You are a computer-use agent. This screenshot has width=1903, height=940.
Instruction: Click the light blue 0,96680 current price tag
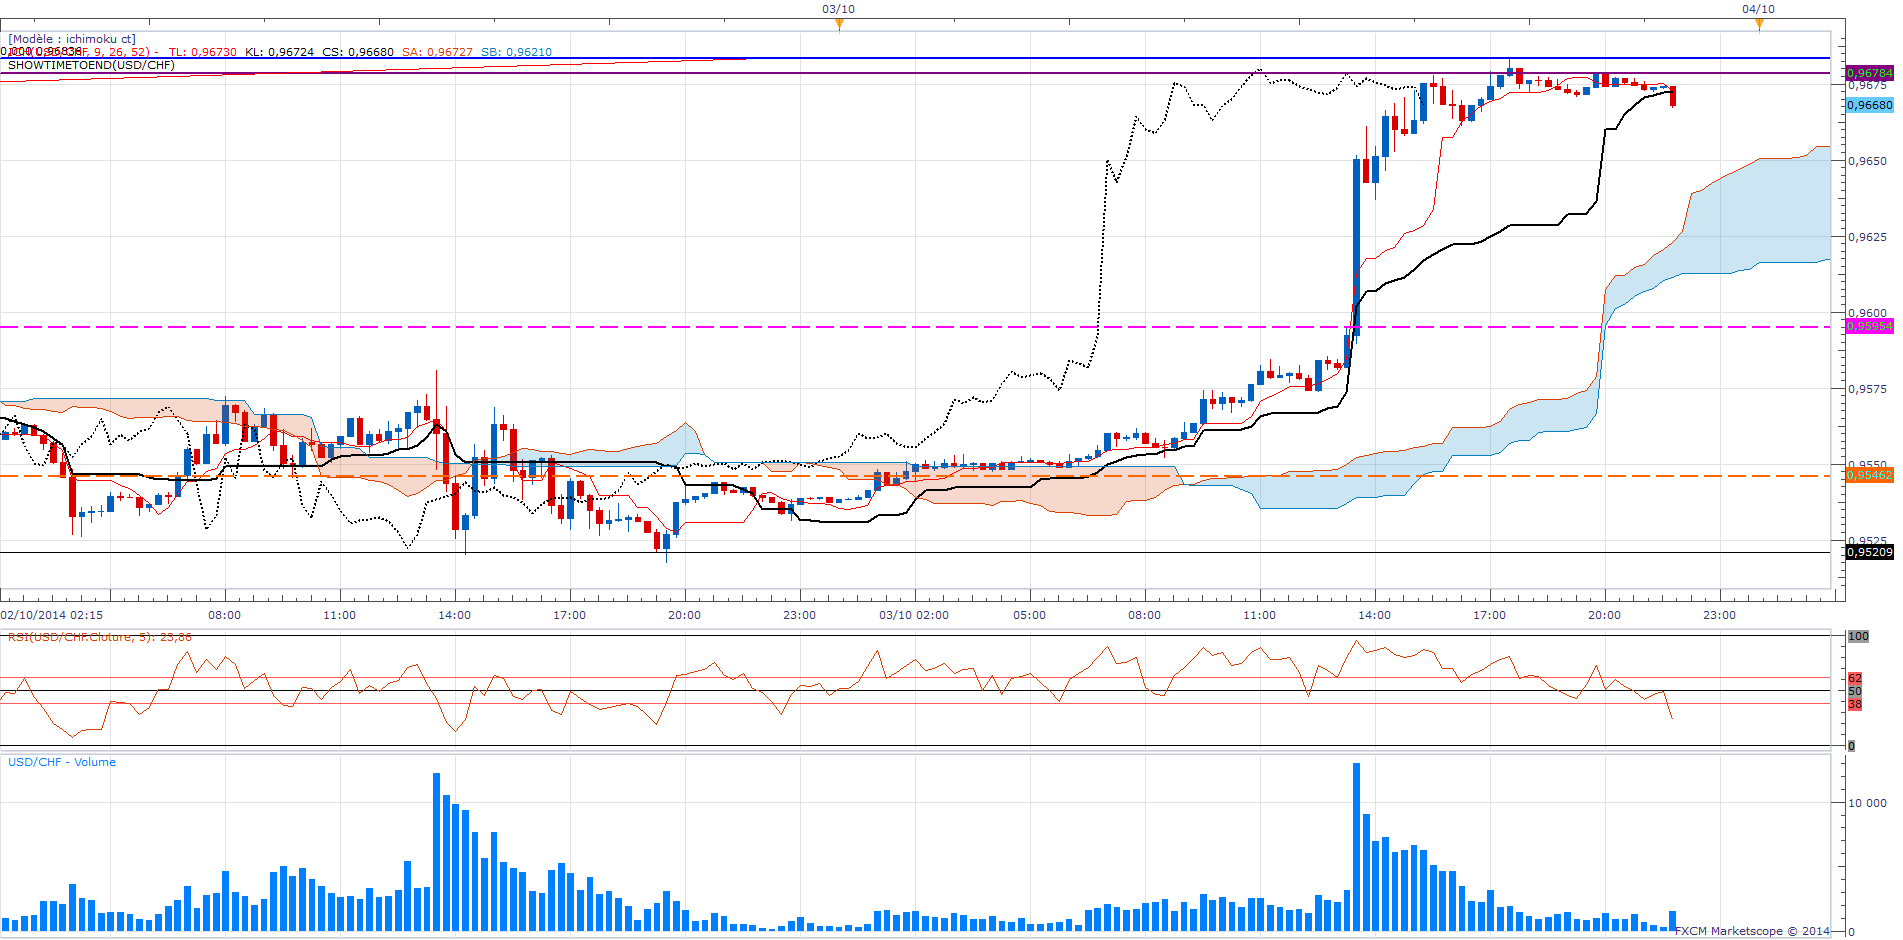click(1869, 105)
